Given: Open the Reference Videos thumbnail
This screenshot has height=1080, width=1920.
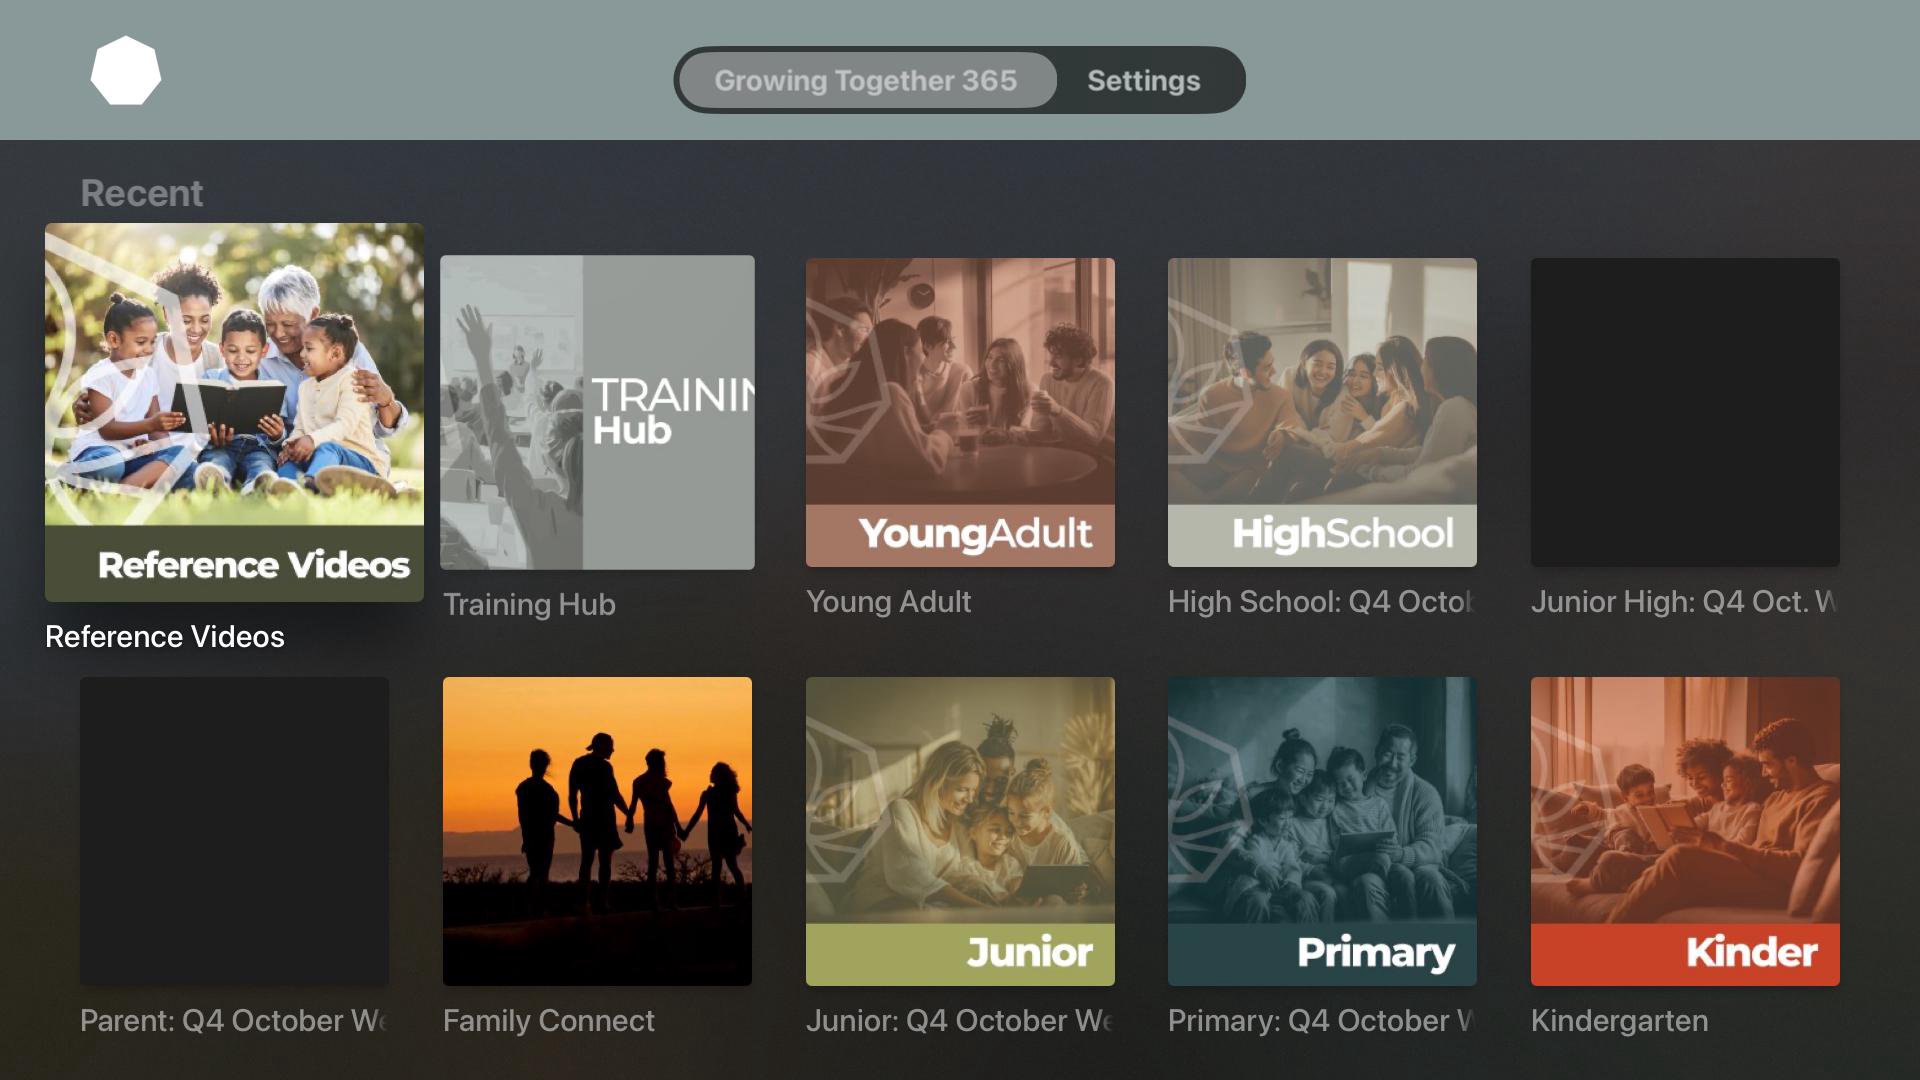Looking at the screenshot, I should click(234, 411).
